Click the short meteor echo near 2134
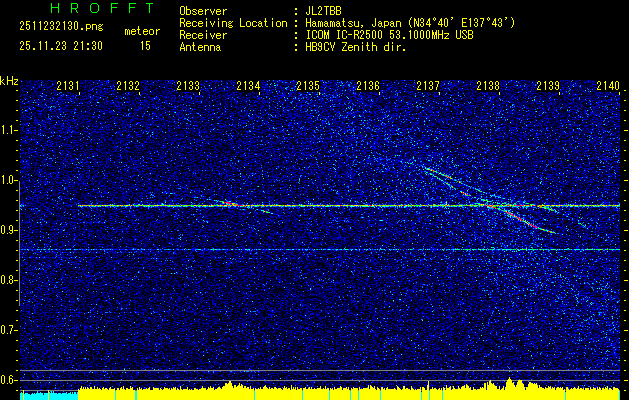 click(x=232, y=204)
